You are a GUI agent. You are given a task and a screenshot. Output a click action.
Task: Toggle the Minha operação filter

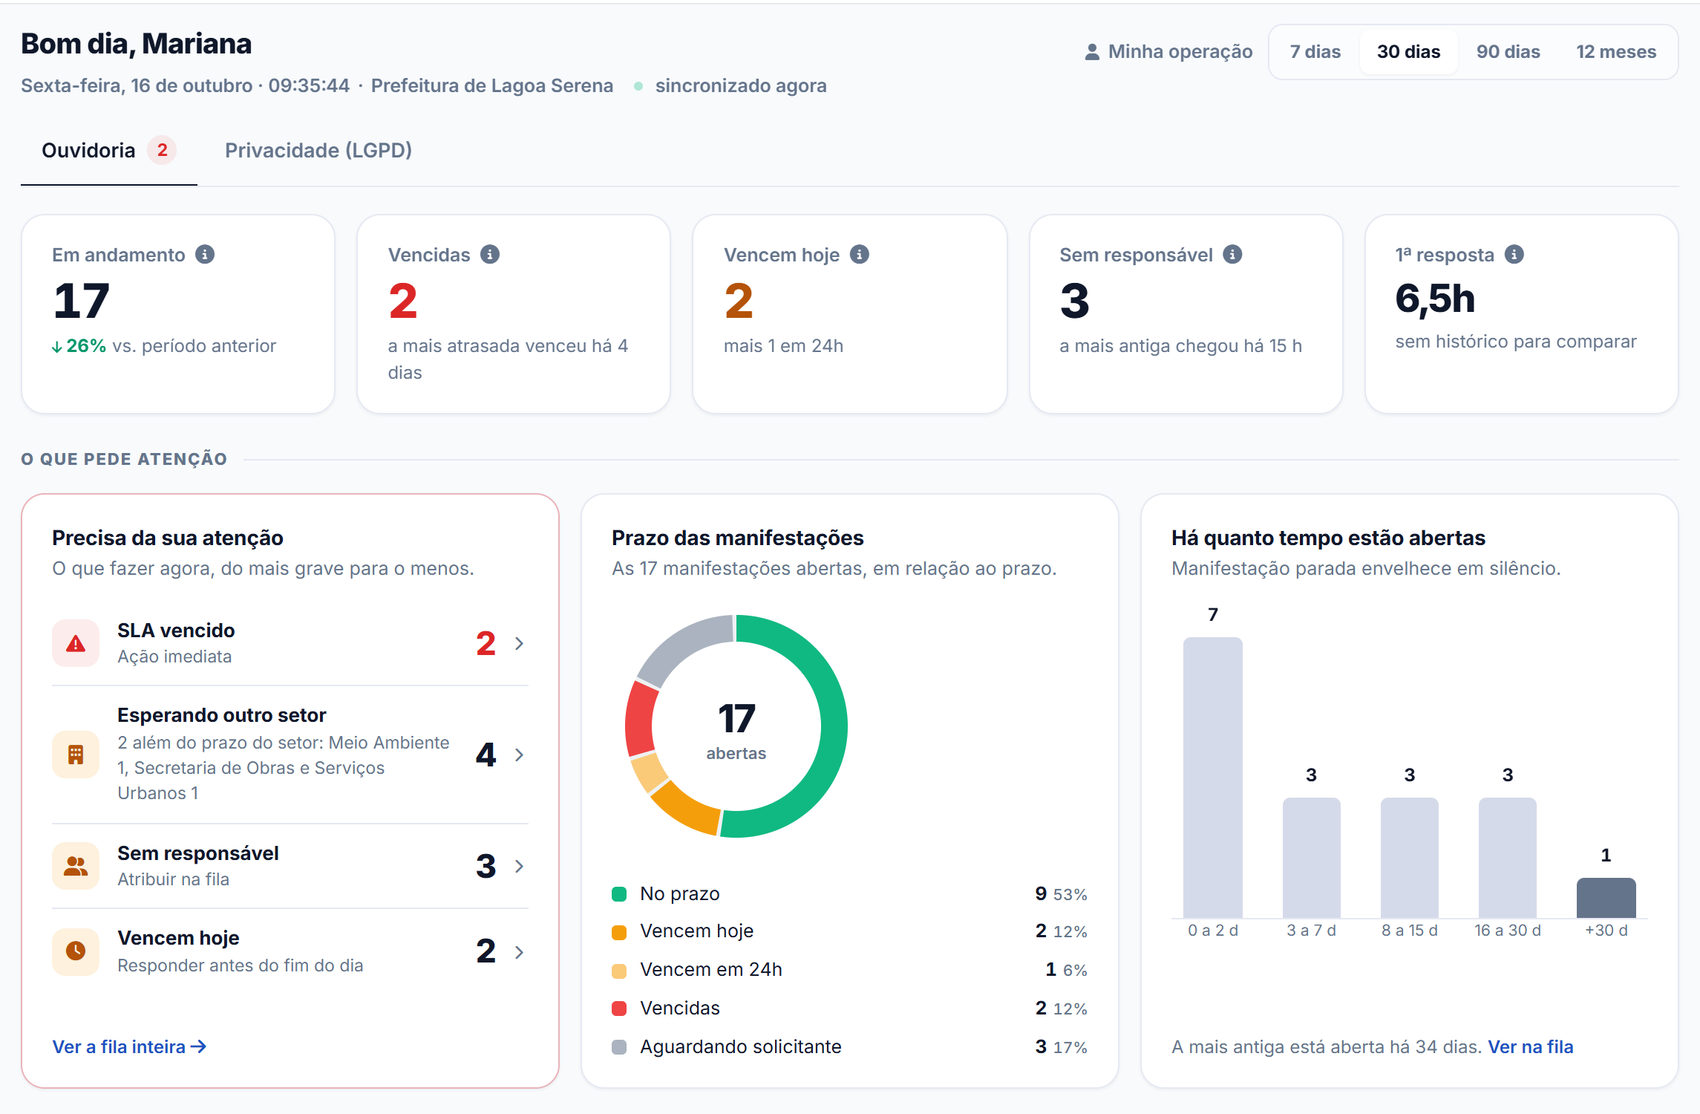click(1169, 52)
